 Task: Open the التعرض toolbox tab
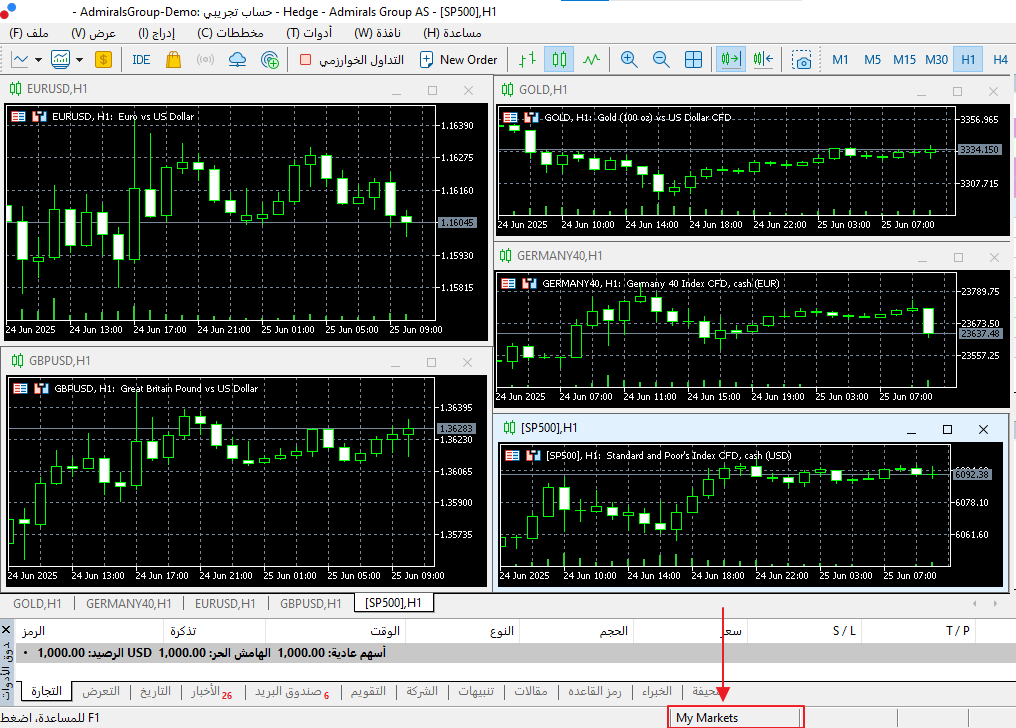[101, 691]
